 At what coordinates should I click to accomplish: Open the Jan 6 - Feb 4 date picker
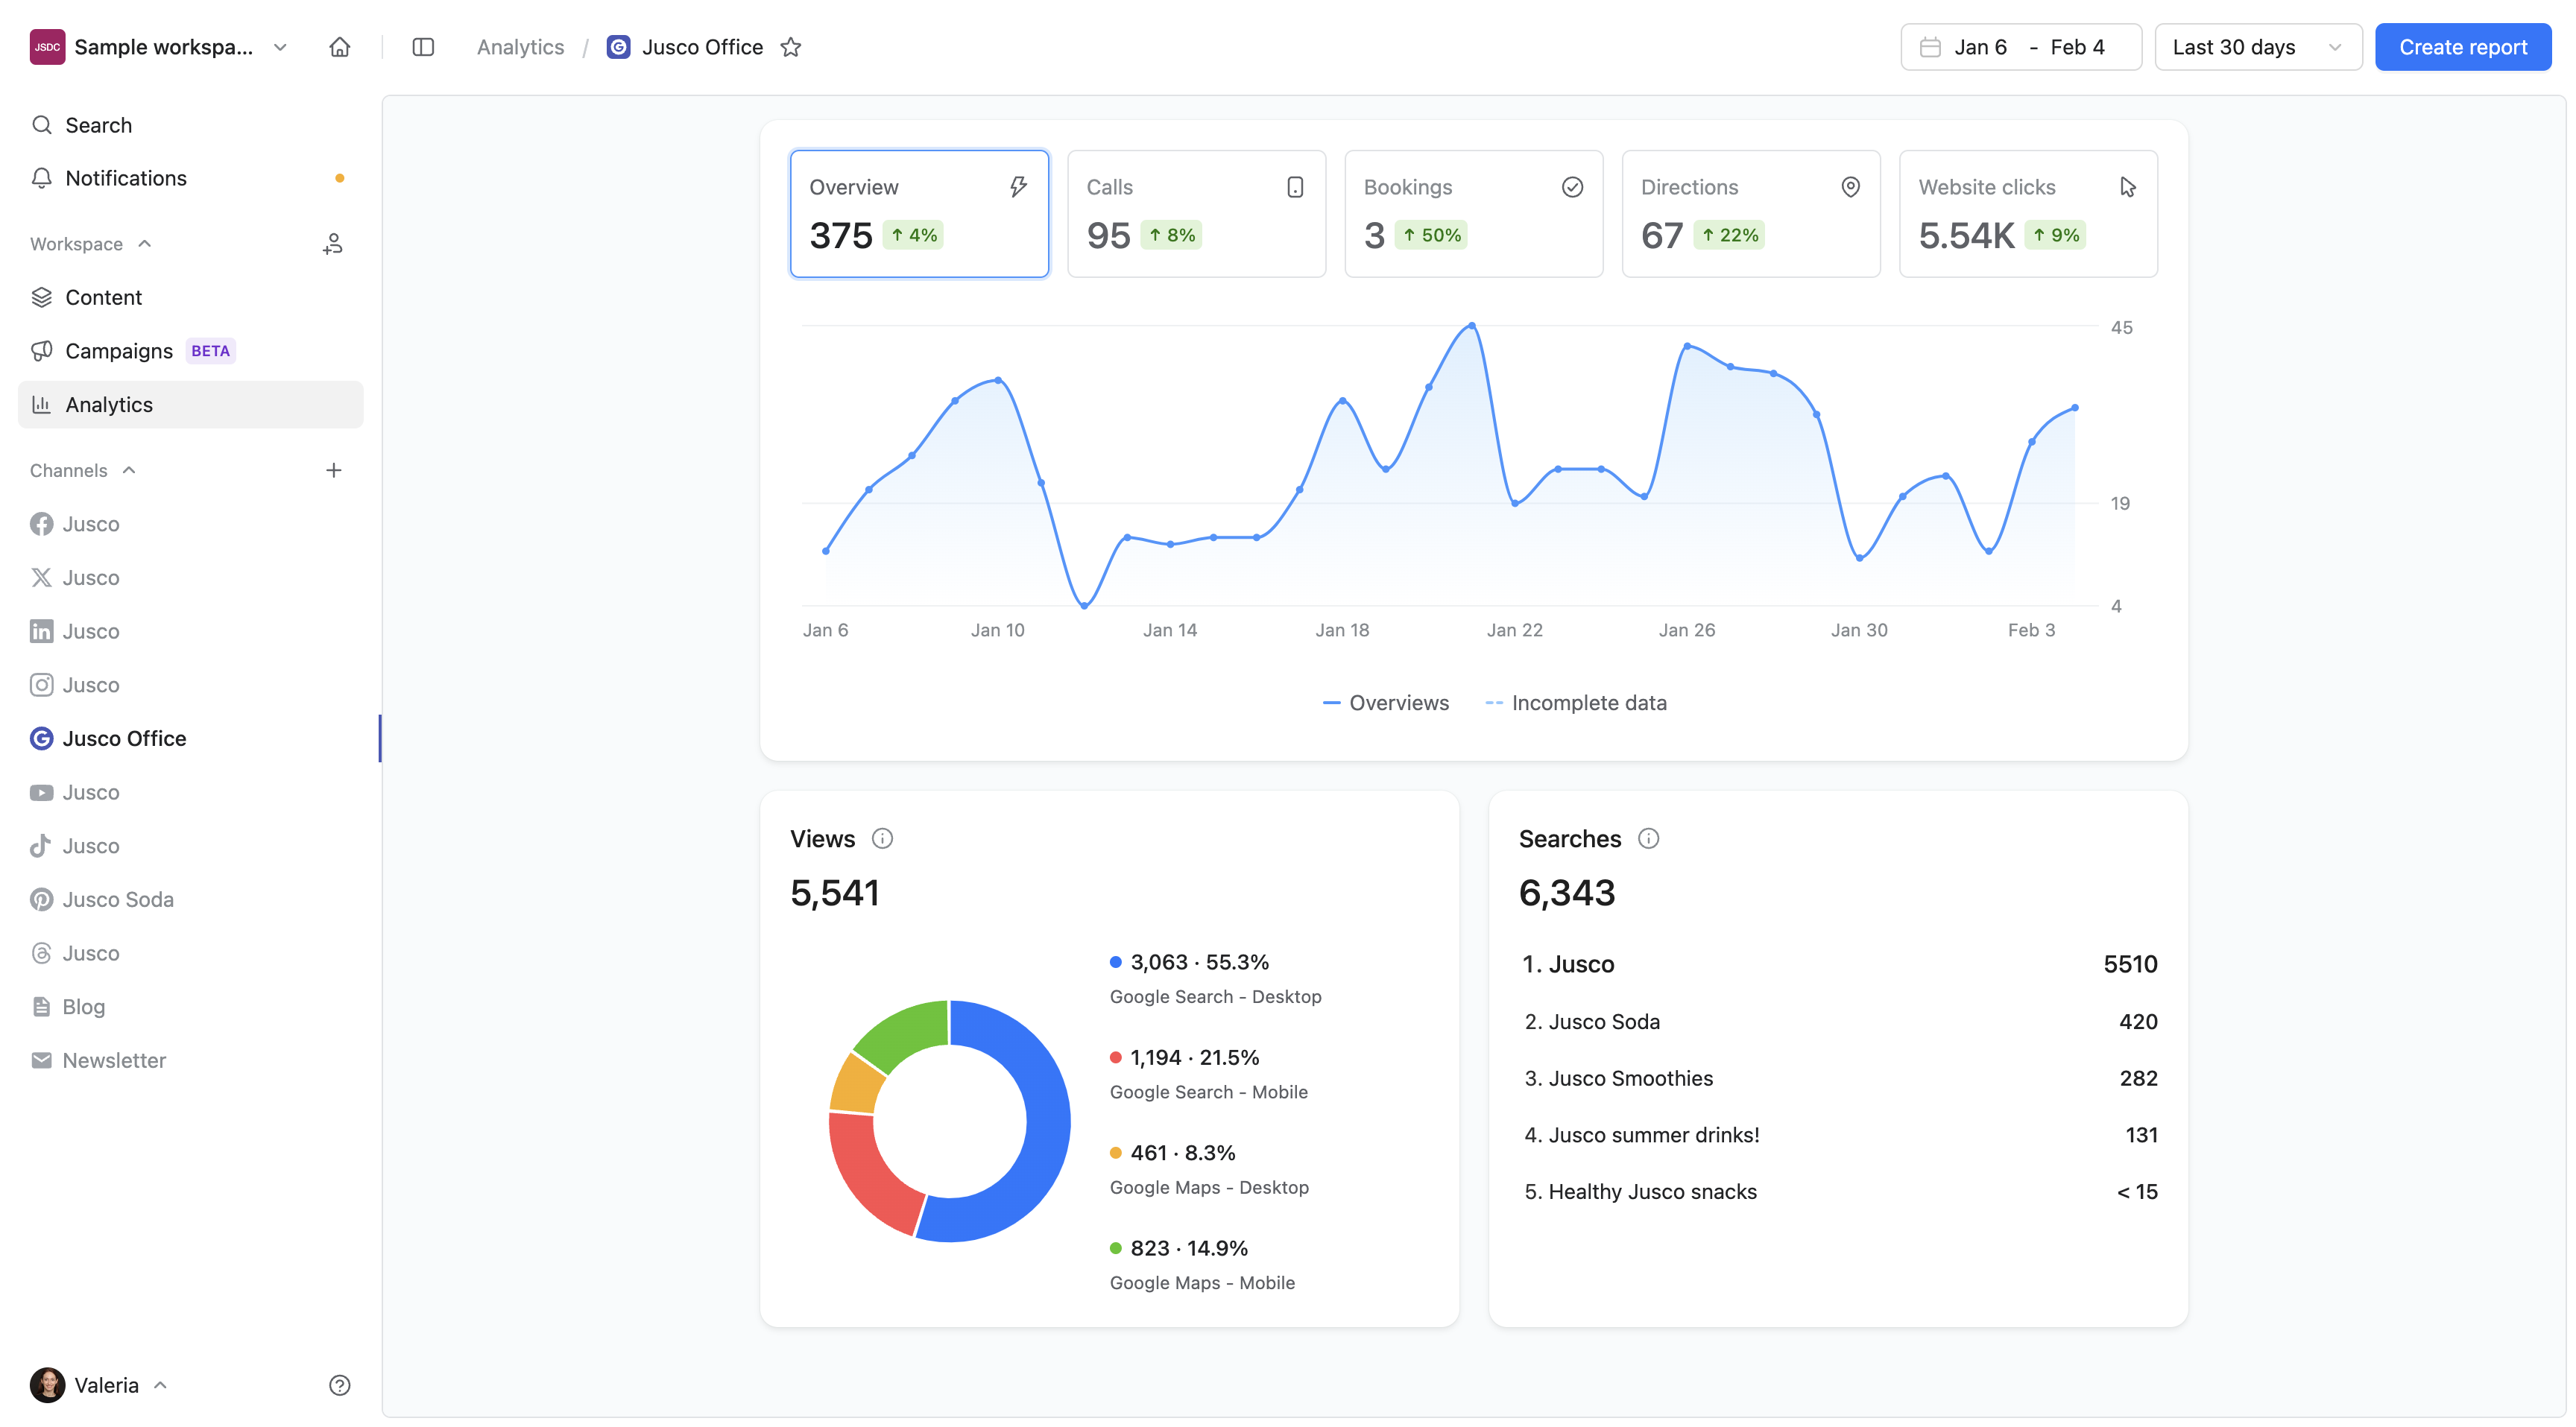(2020, 47)
